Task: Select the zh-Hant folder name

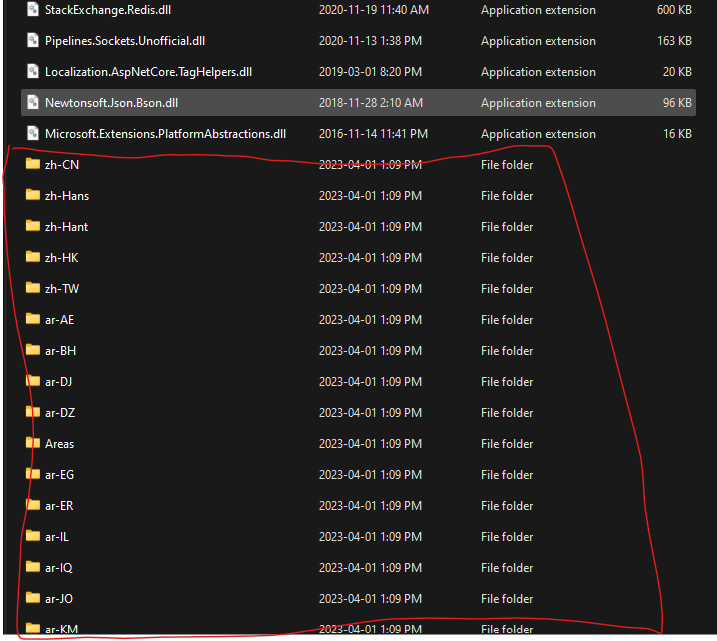Action: 66,227
